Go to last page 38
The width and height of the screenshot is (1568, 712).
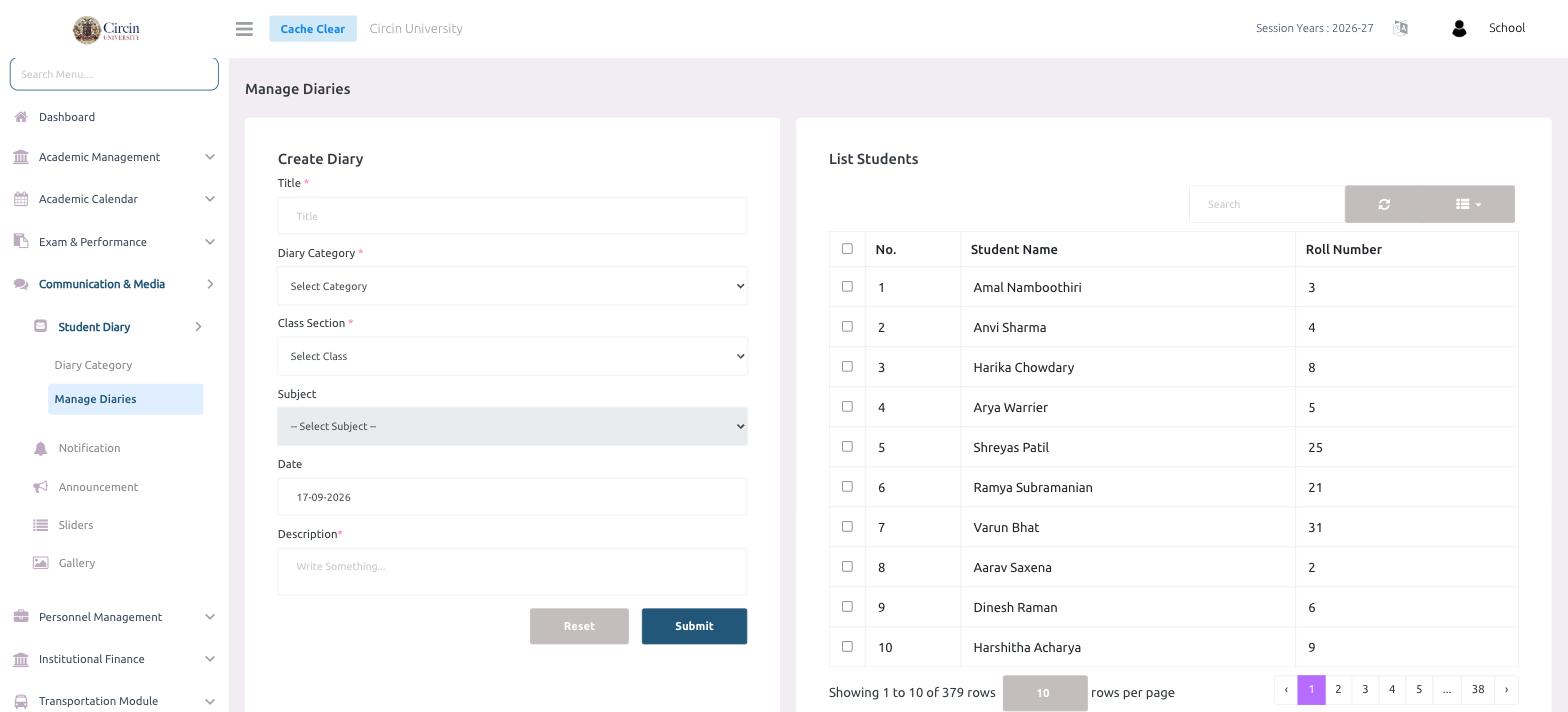click(x=1477, y=689)
